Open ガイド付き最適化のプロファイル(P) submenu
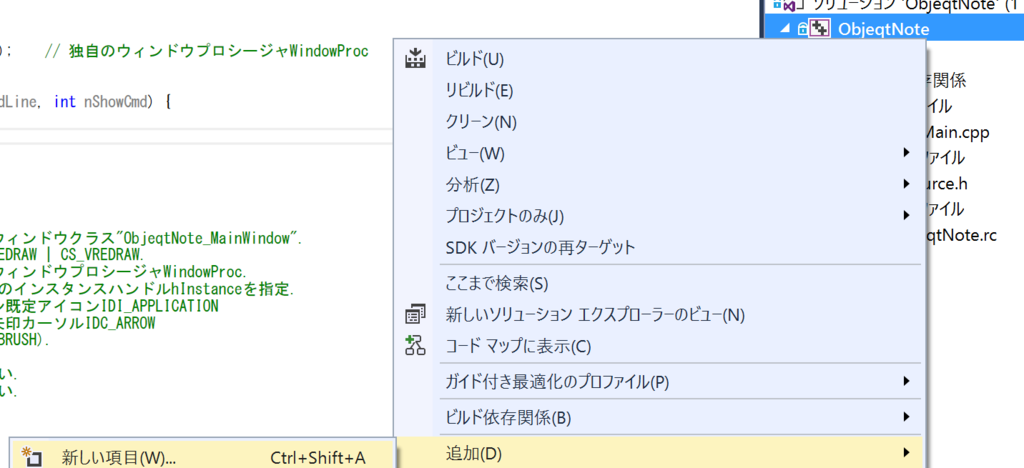This screenshot has width=1024, height=468. (x=660, y=382)
